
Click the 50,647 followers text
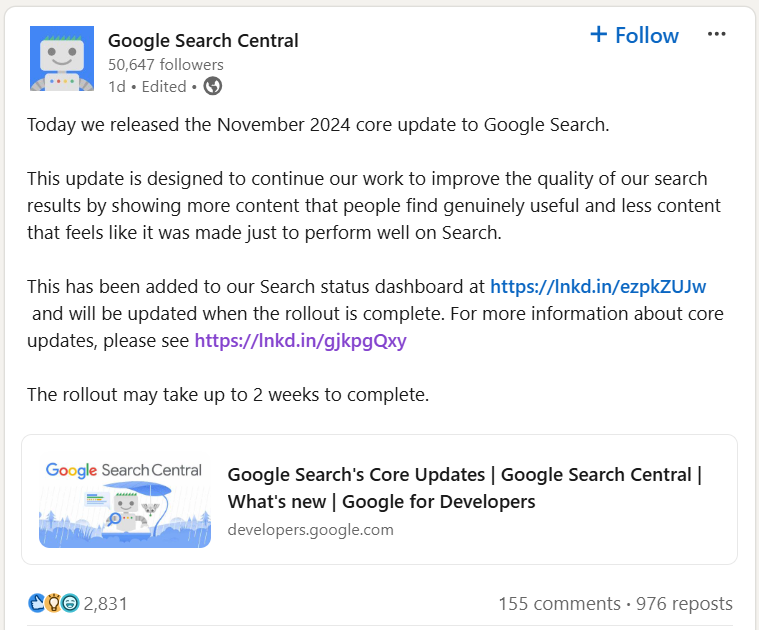(x=166, y=65)
